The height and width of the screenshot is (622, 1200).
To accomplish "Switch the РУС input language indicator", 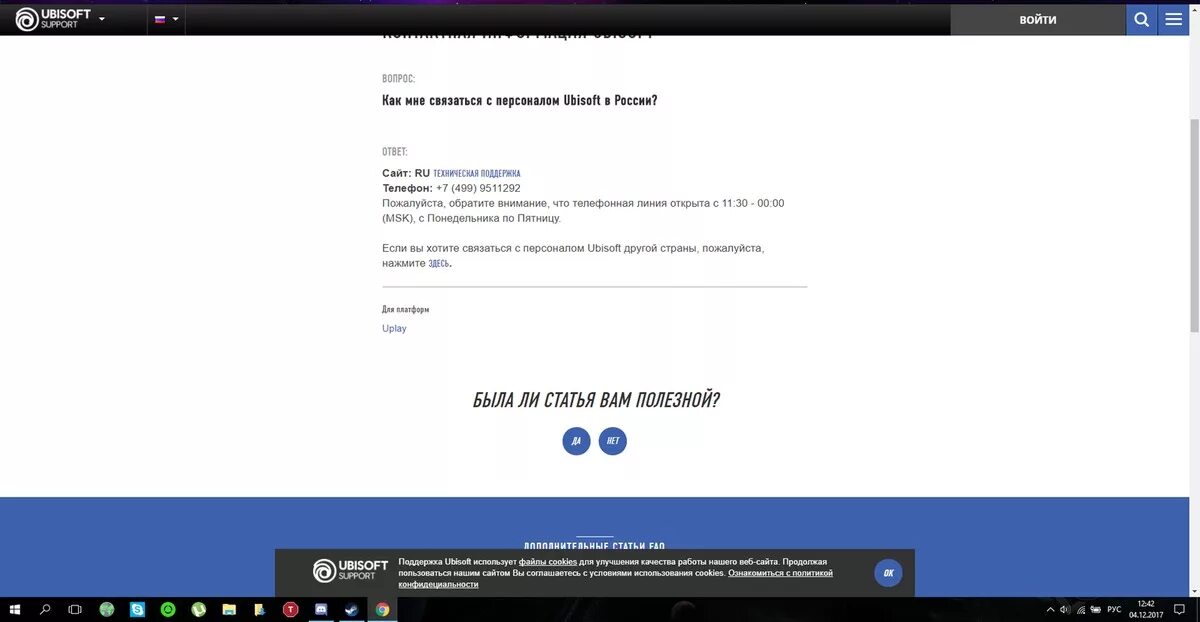I will point(1114,609).
